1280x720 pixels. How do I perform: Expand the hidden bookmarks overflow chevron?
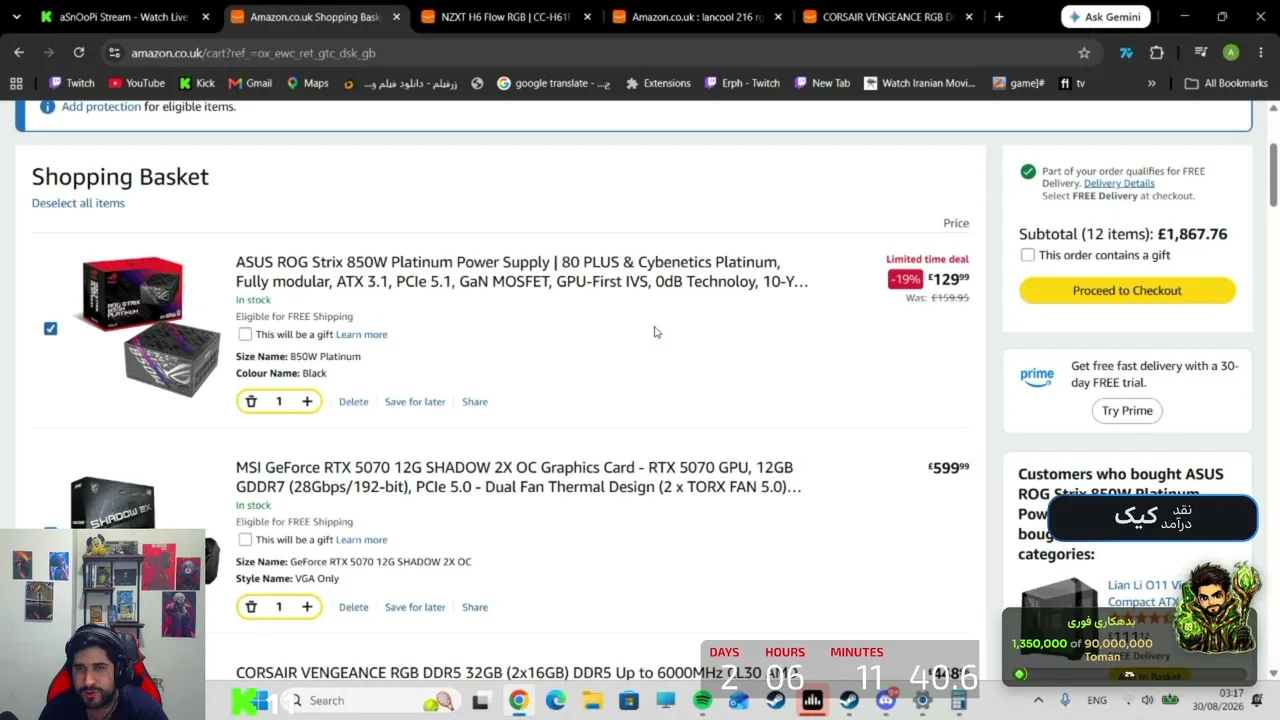1152,83
